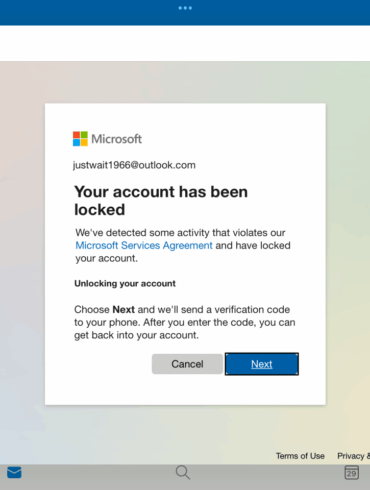The height and width of the screenshot is (490, 370).
Task: Click the "get back into your account" line
Action: pos(136,335)
